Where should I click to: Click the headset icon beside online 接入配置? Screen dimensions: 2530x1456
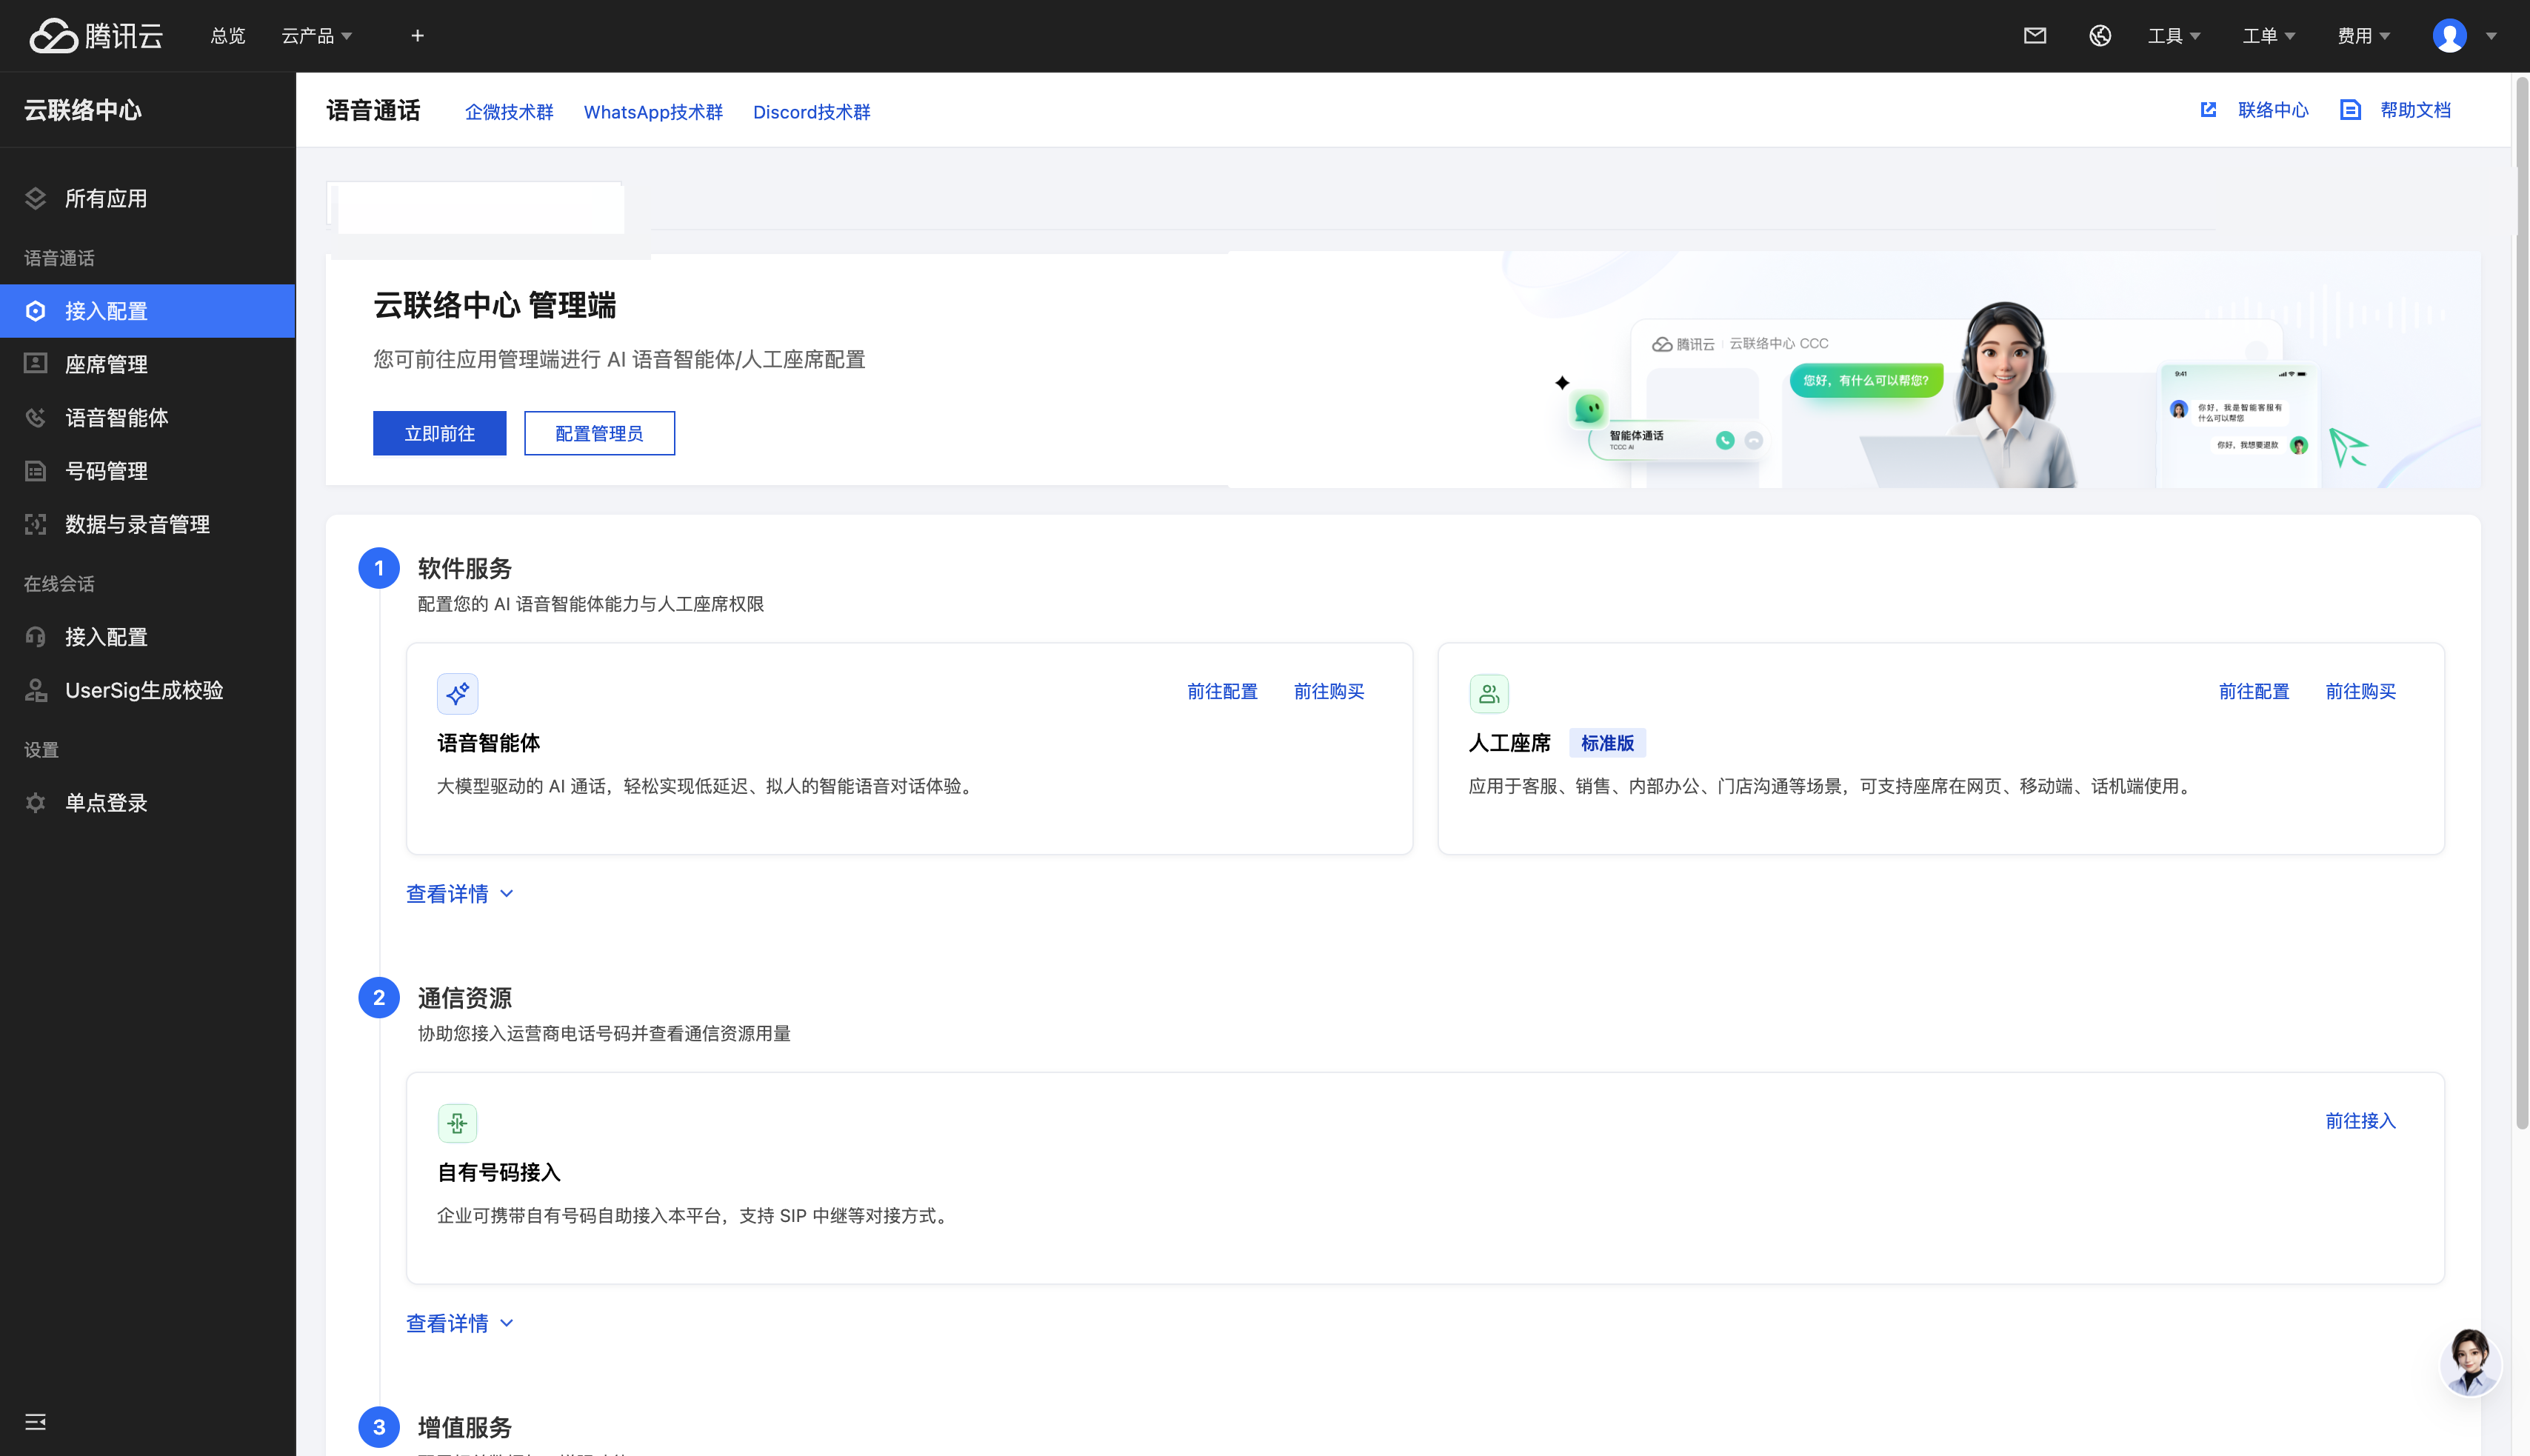click(x=36, y=637)
